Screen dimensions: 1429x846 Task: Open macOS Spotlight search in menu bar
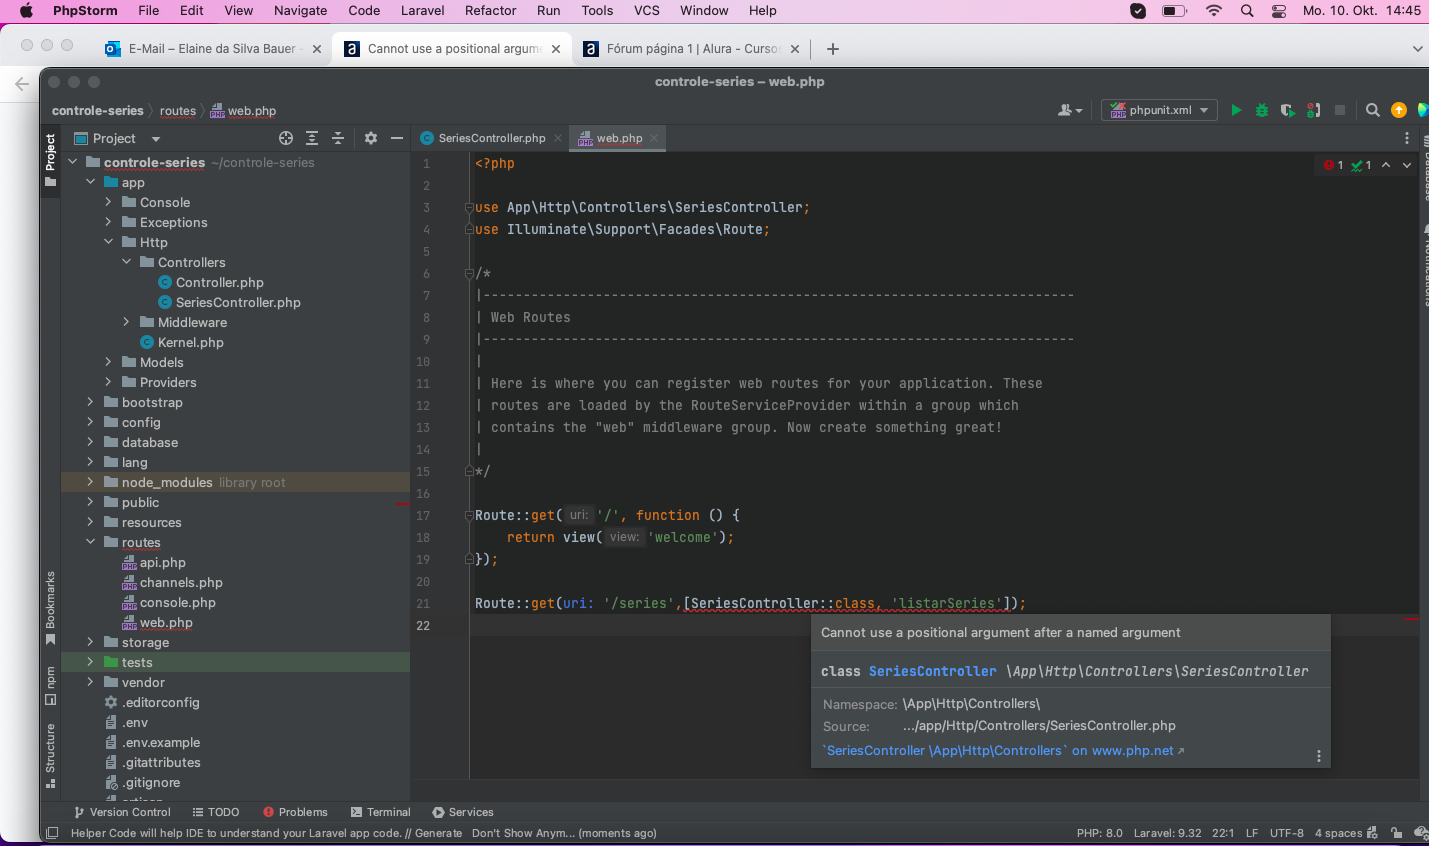1247,10
